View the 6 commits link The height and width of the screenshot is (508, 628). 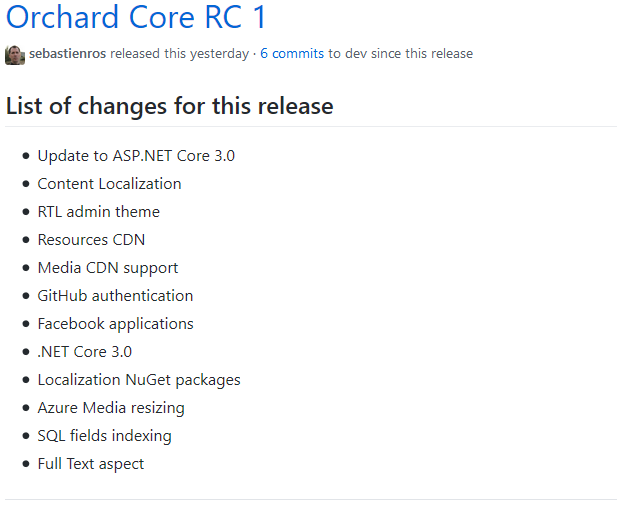coord(292,54)
